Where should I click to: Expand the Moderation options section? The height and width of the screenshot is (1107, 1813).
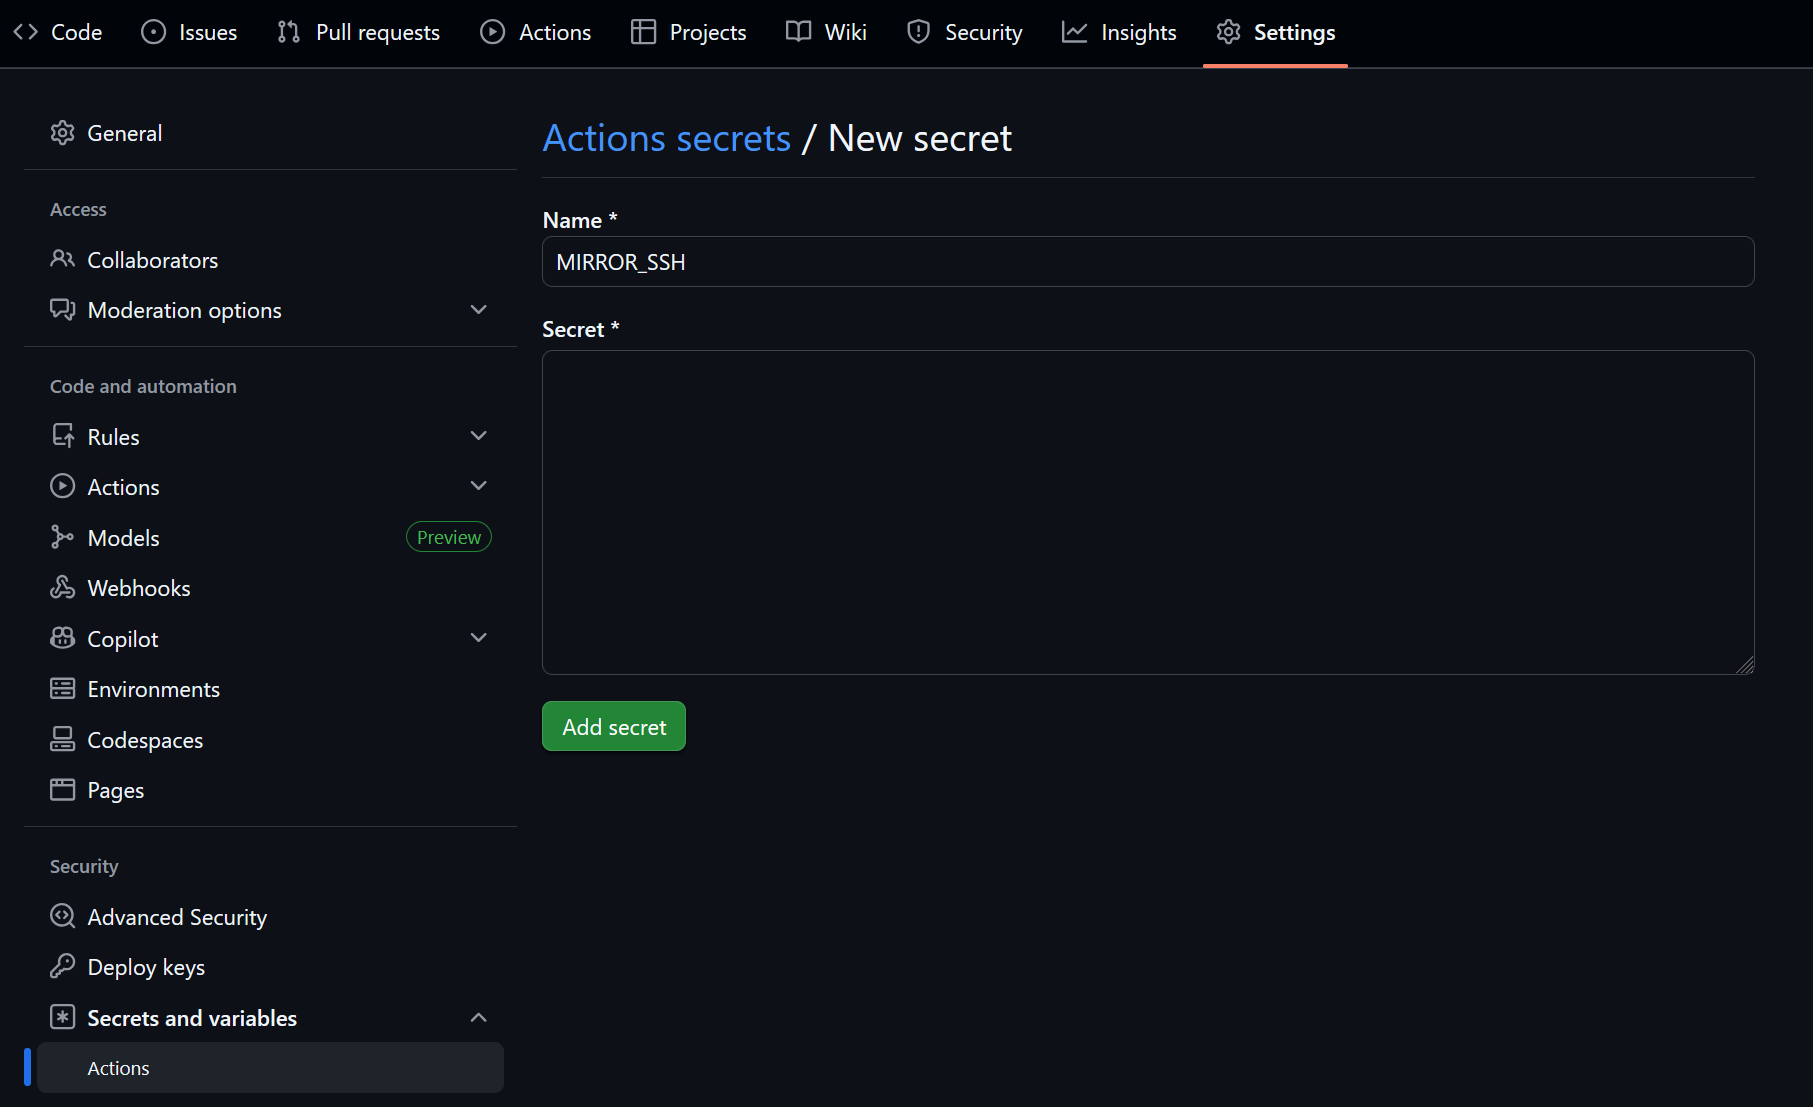478,310
